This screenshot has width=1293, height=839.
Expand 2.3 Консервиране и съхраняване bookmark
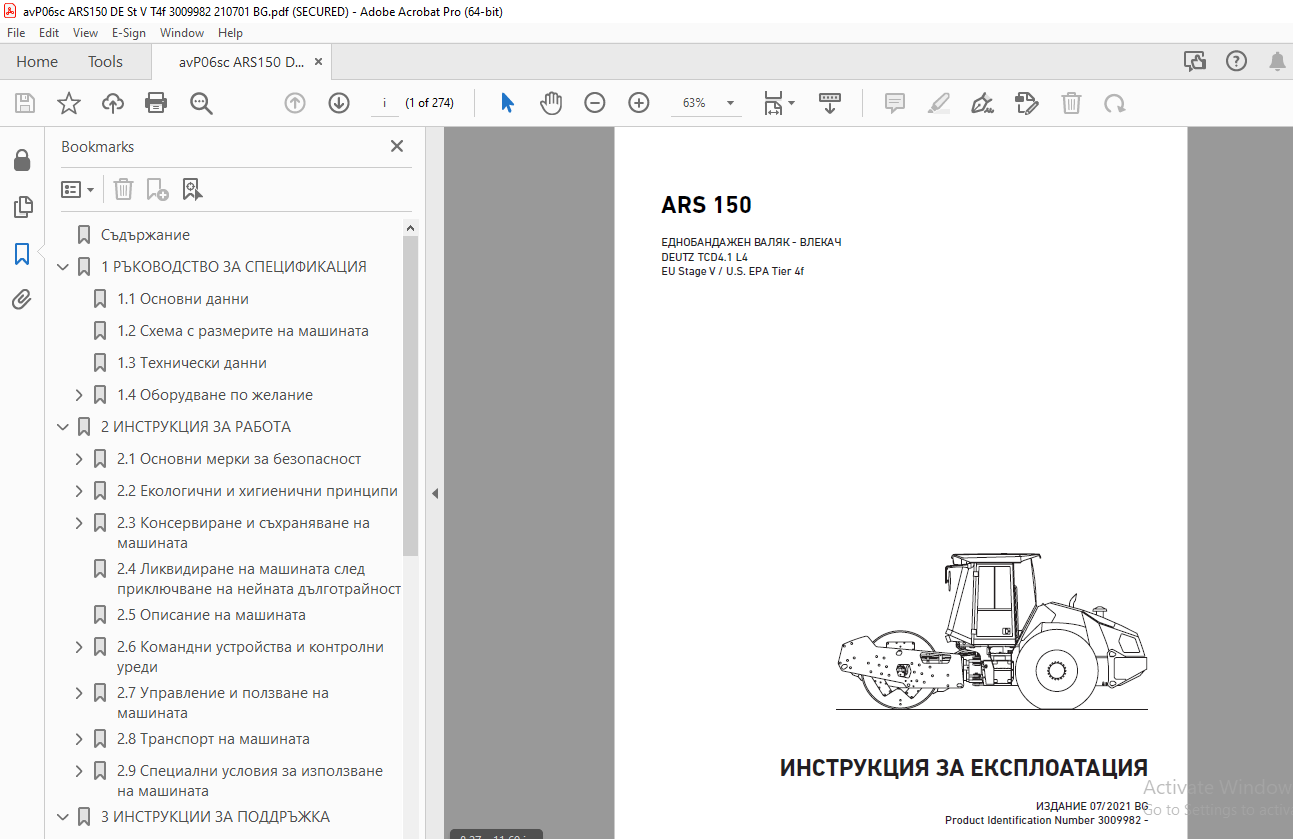(79, 523)
